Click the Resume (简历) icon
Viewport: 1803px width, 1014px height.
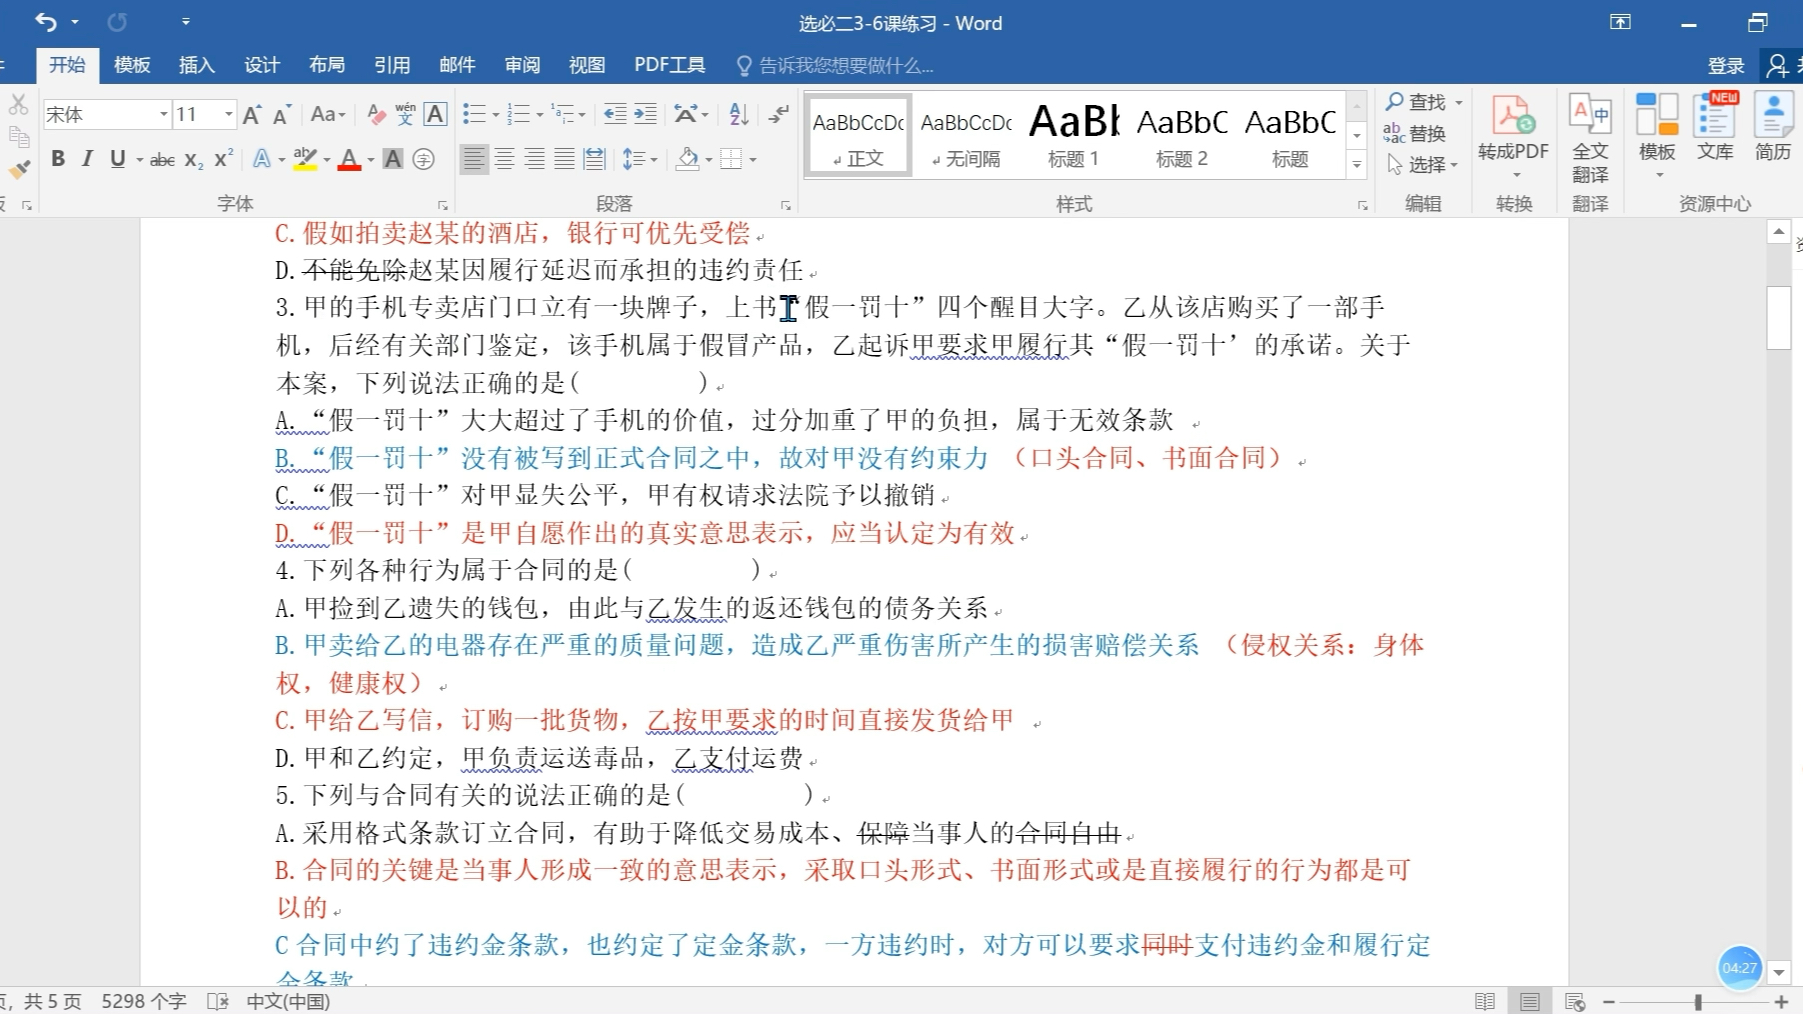pos(1773,128)
